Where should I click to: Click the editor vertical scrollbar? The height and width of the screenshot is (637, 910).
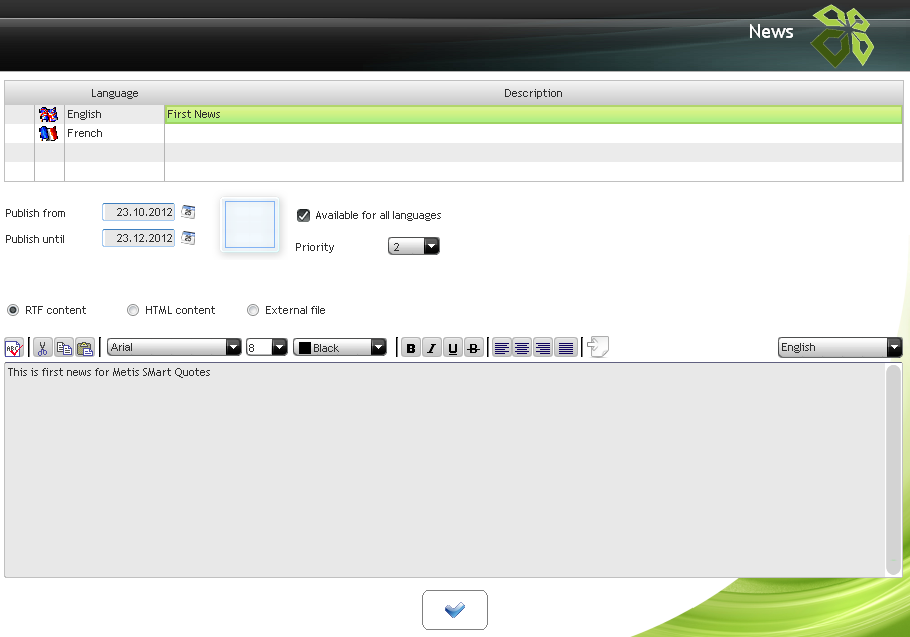pyautogui.click(x=894, y=470)
